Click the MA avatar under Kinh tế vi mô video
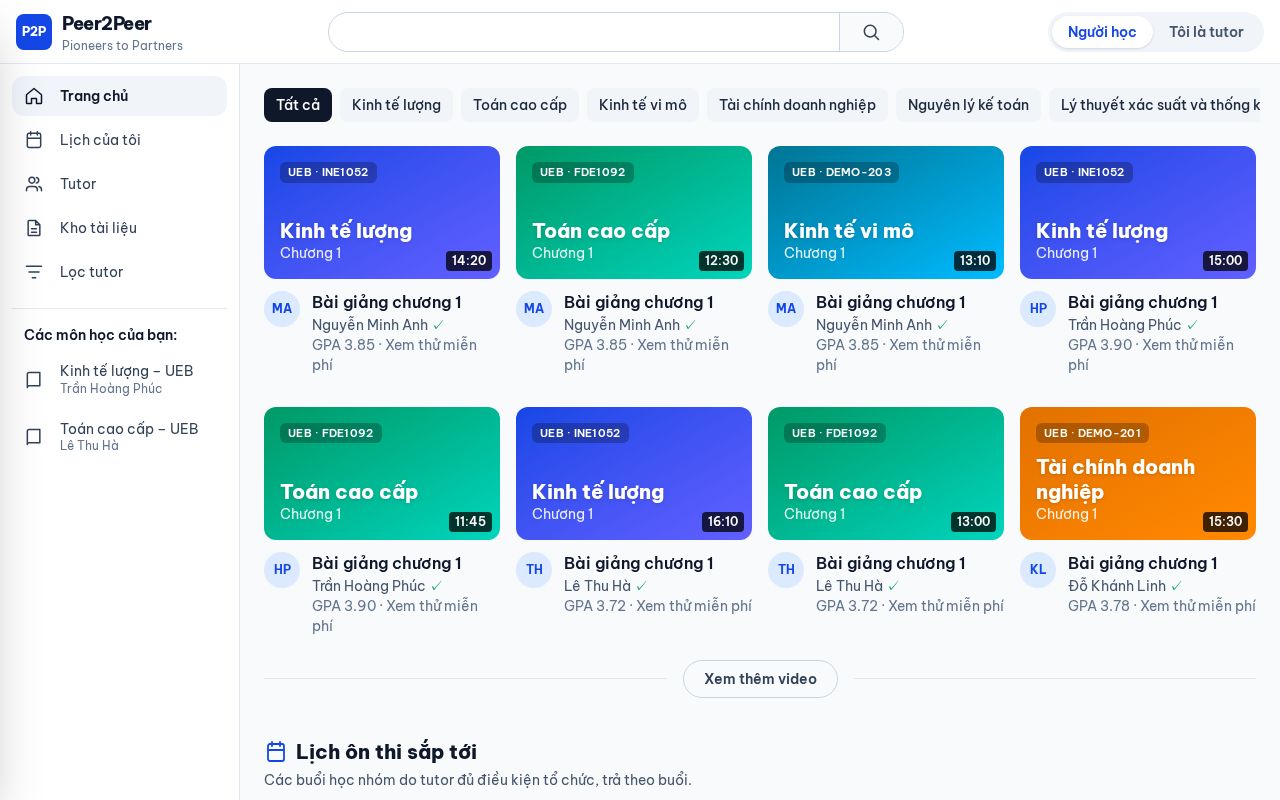1280x800 pixels. [786, 309]
